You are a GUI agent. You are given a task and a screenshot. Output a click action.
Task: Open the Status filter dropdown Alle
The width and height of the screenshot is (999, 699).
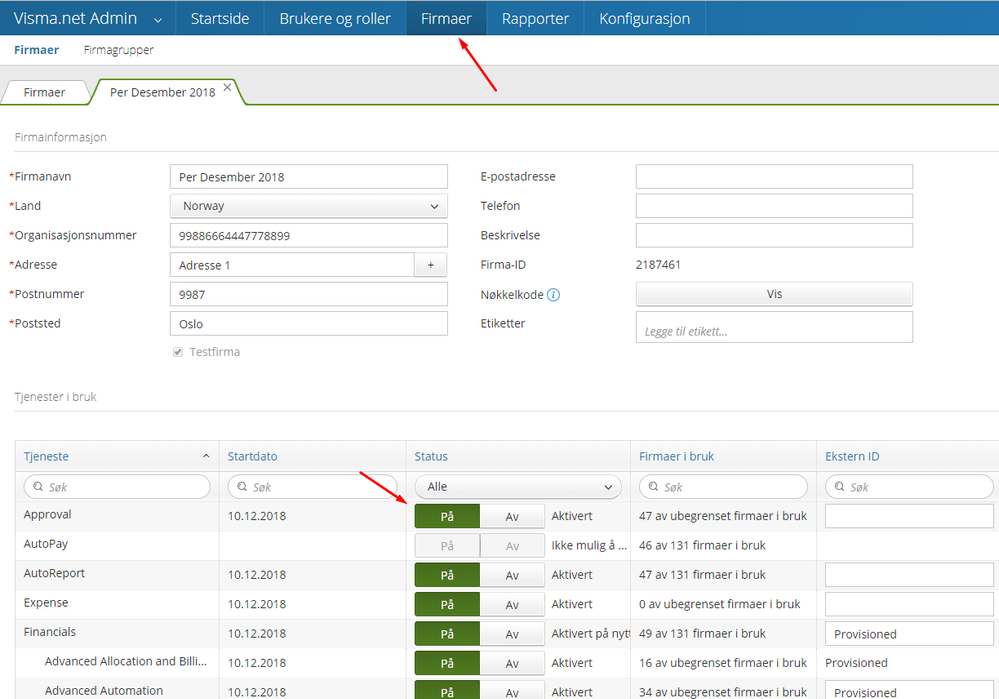[518, 487]
